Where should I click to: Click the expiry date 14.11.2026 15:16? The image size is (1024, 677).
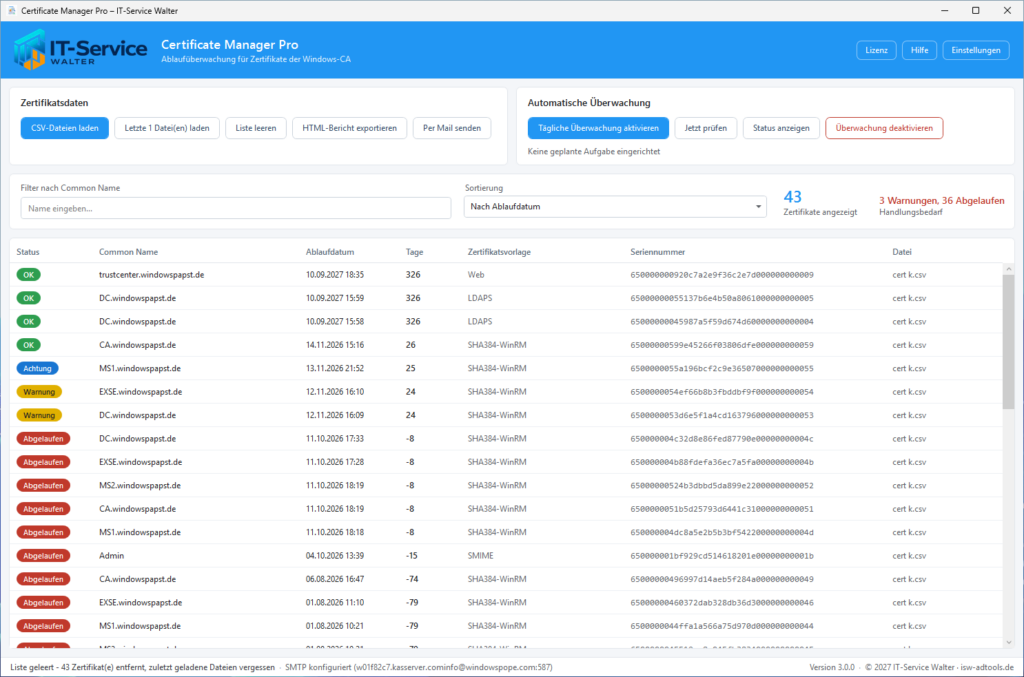click(x=335, y=345)
